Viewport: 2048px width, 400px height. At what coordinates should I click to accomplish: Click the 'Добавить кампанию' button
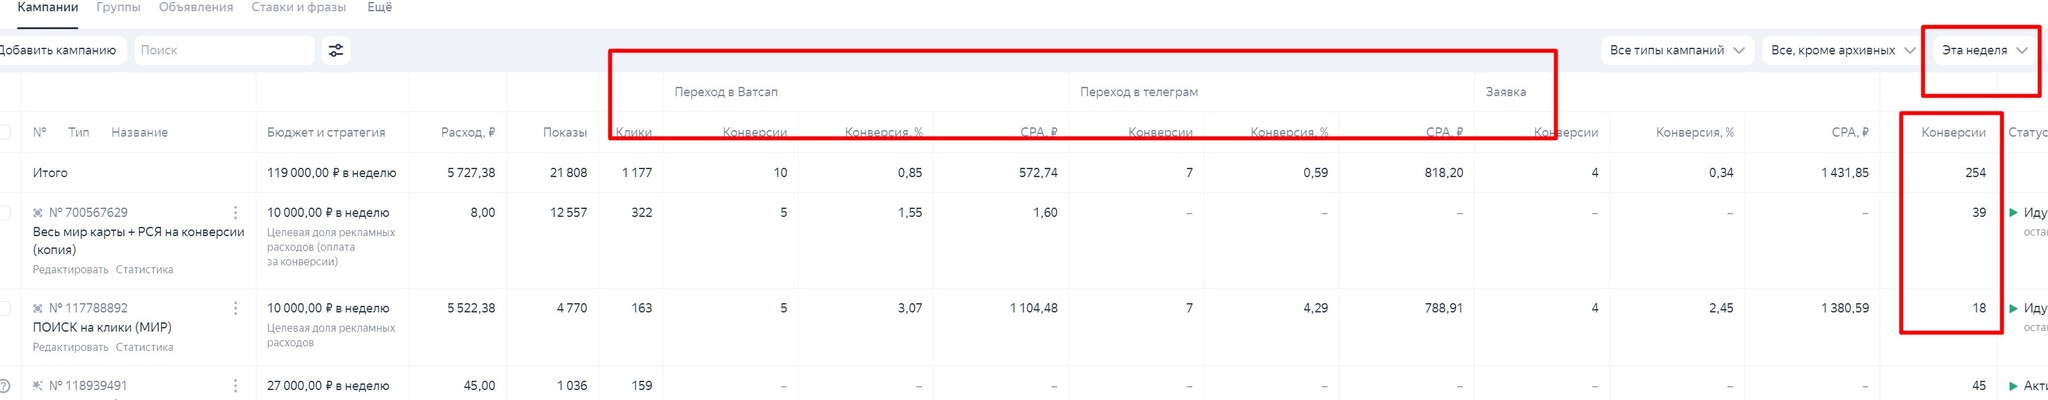pyautogui.click(x=58, y=50)
